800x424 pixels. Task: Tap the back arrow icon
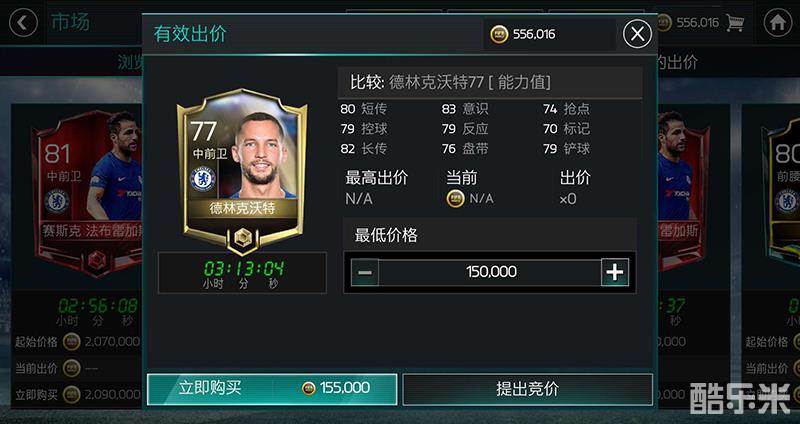tap(23, 23)
